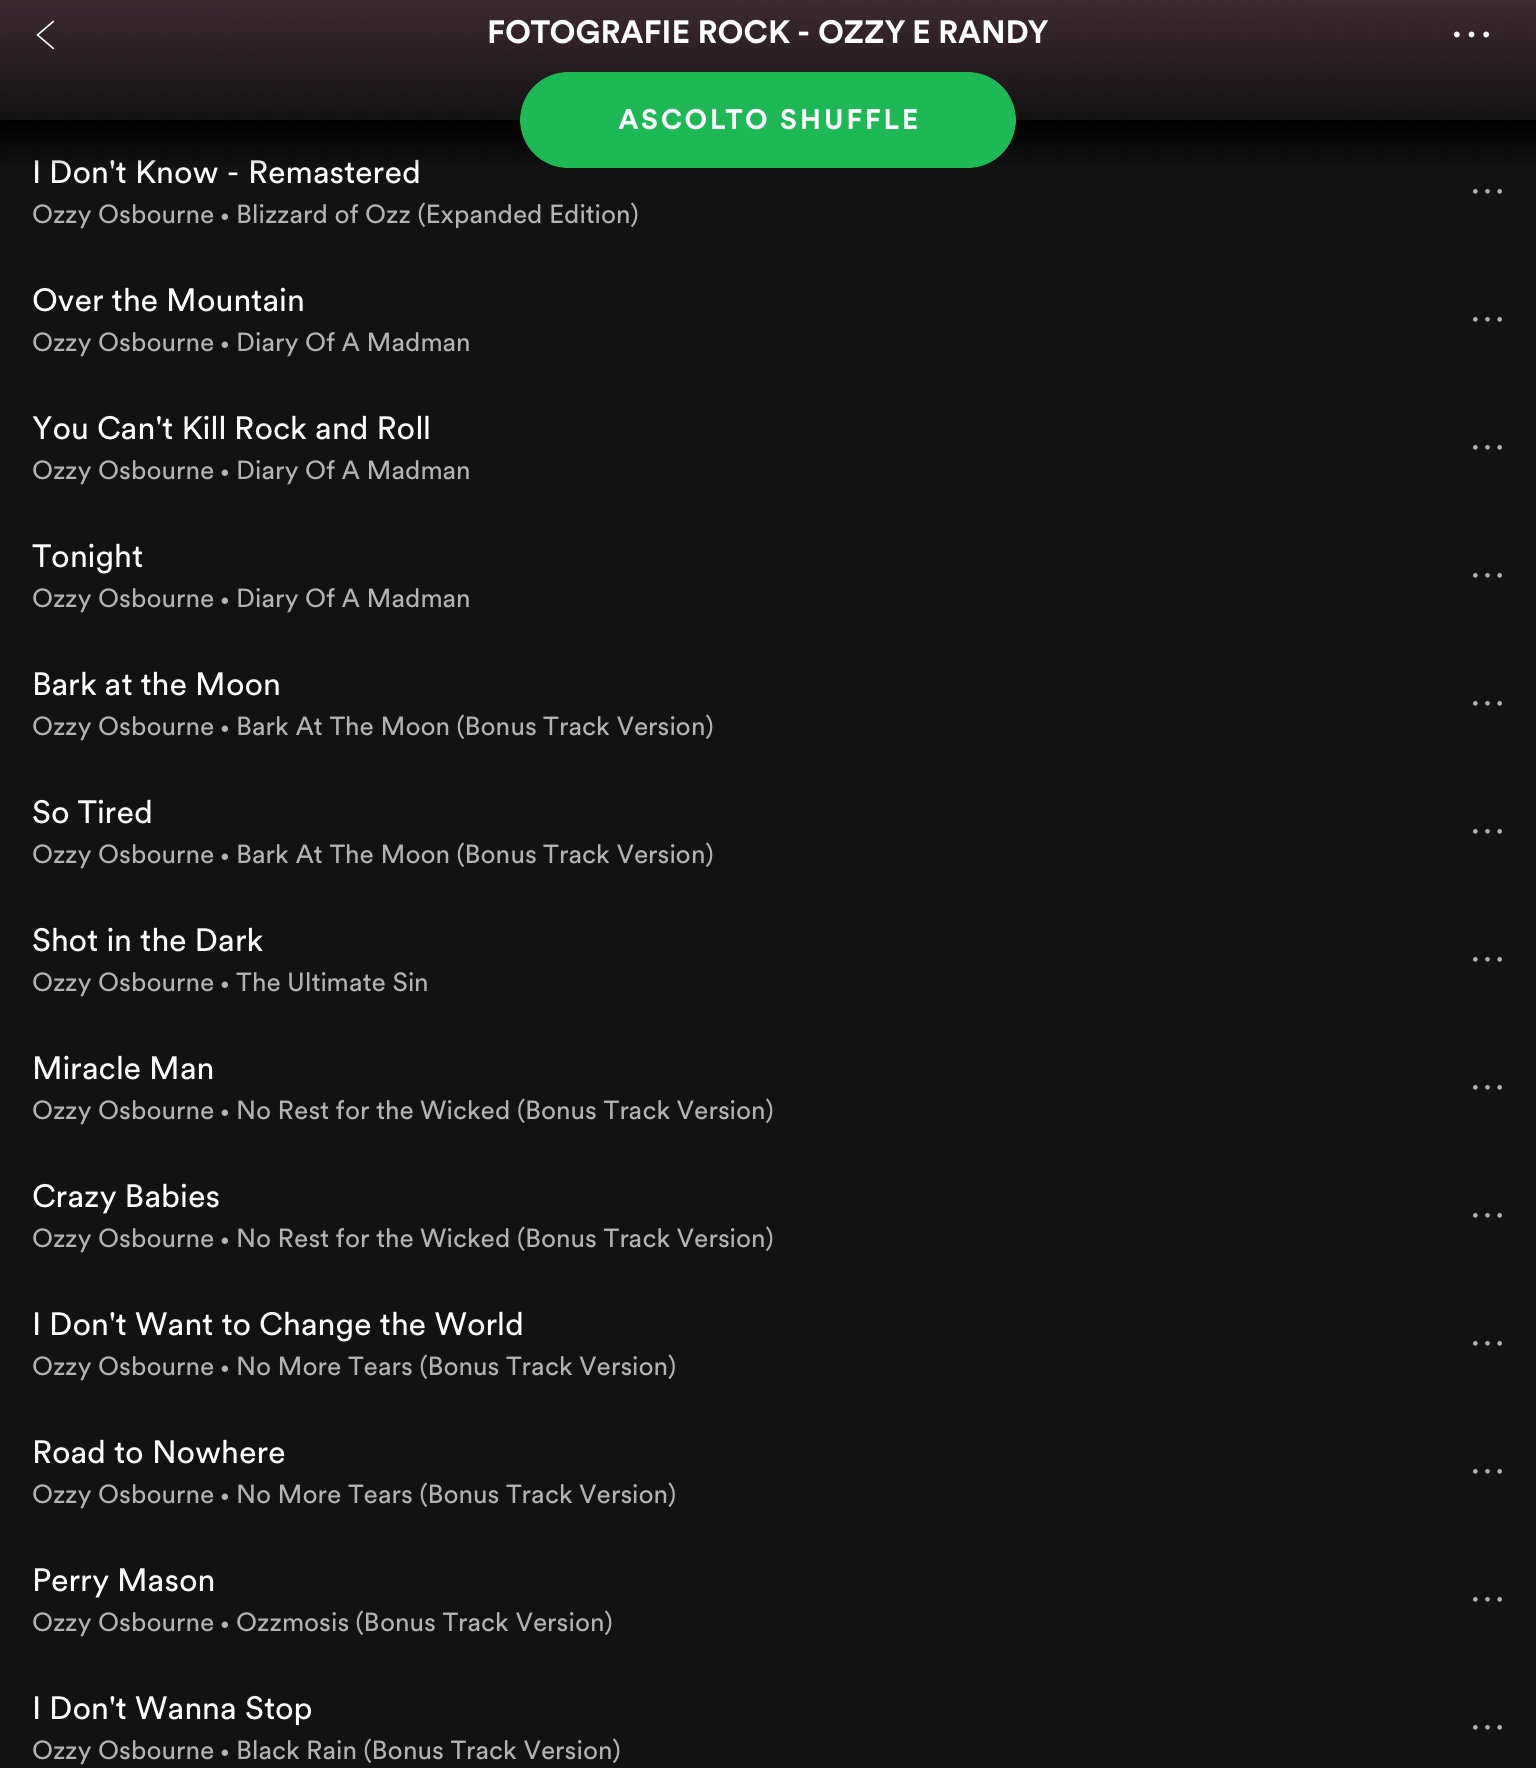Open more options for I Don't Know
Viewport: 1536px width, 1768px height.
coord(1487,192)
